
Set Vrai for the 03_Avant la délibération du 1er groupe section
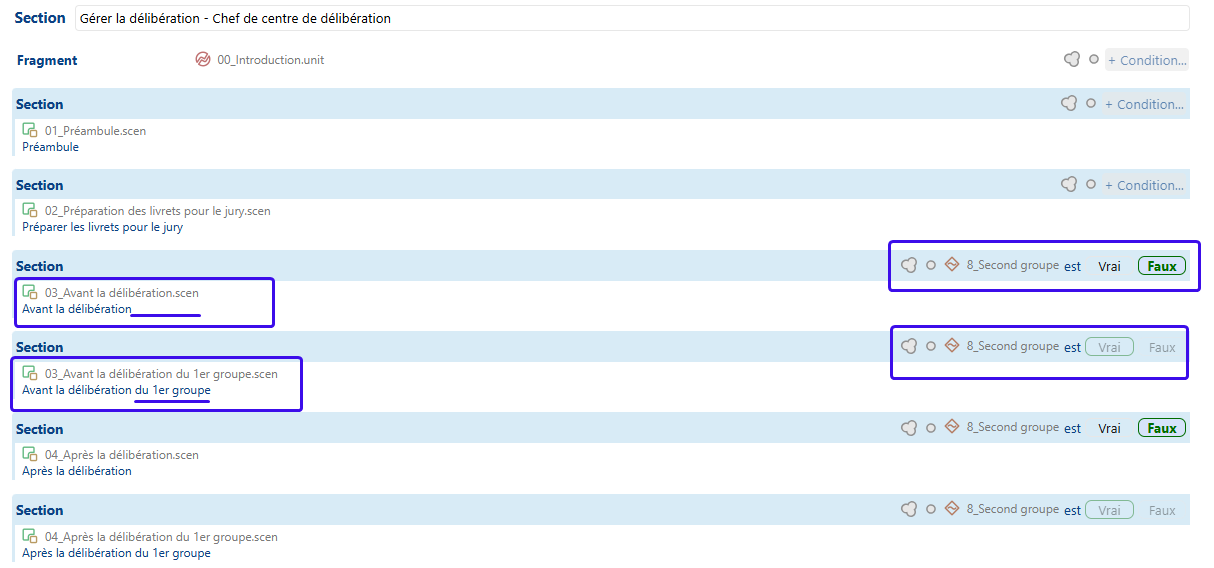(1109, 347)
